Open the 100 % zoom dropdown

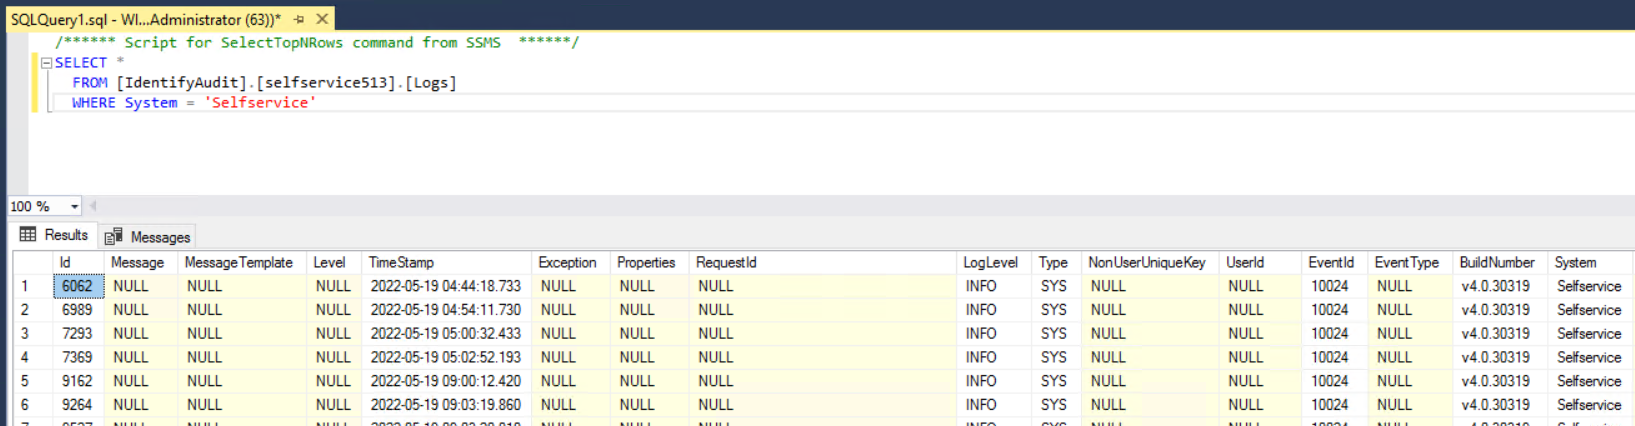pyautogui.click(x=74, y=207)
